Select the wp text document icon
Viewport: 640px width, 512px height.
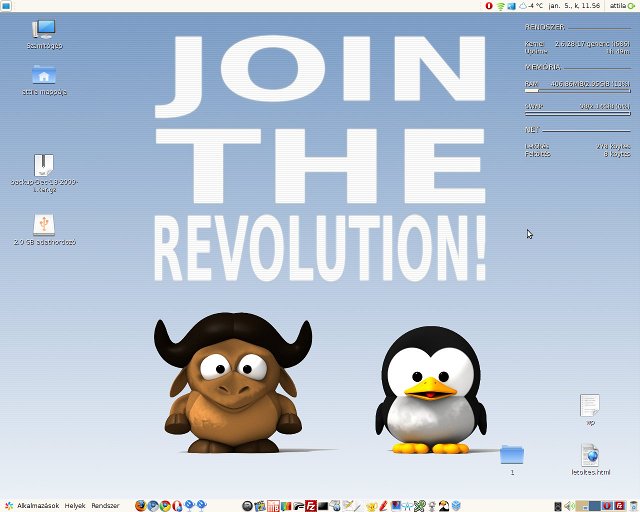coord(590,410)
